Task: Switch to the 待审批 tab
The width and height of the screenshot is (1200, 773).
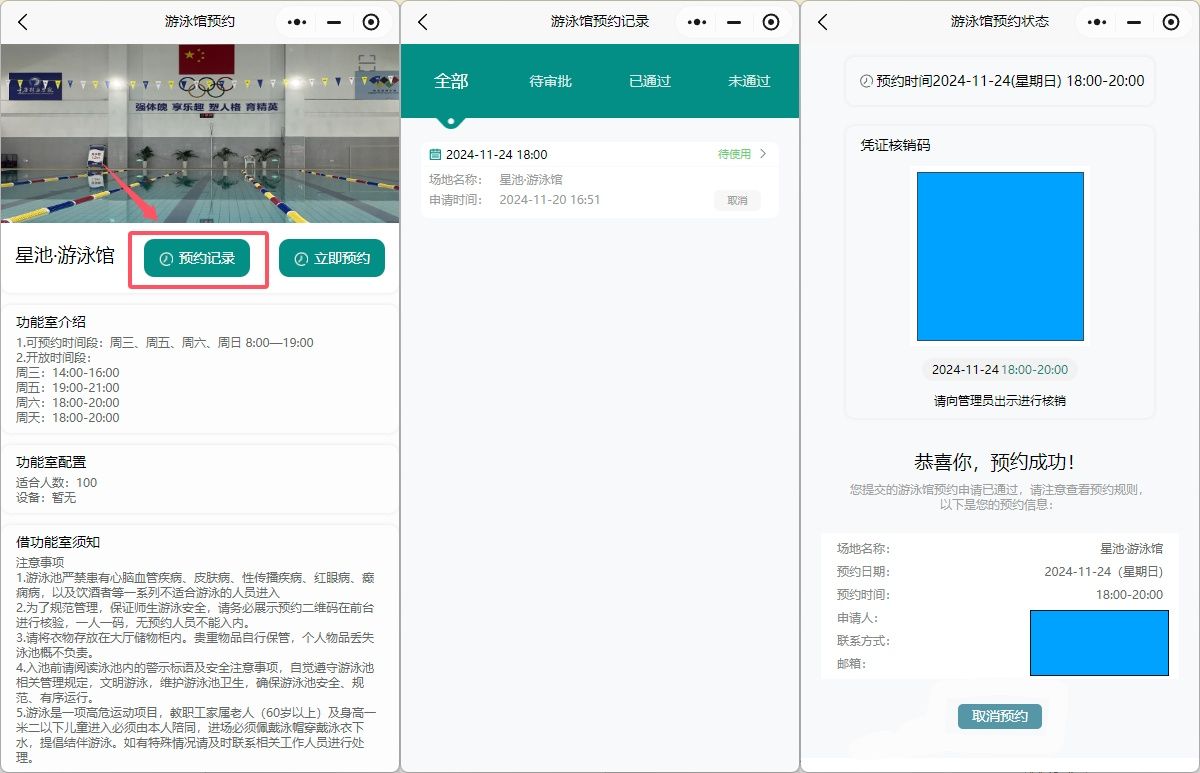Action: (550, 81)
